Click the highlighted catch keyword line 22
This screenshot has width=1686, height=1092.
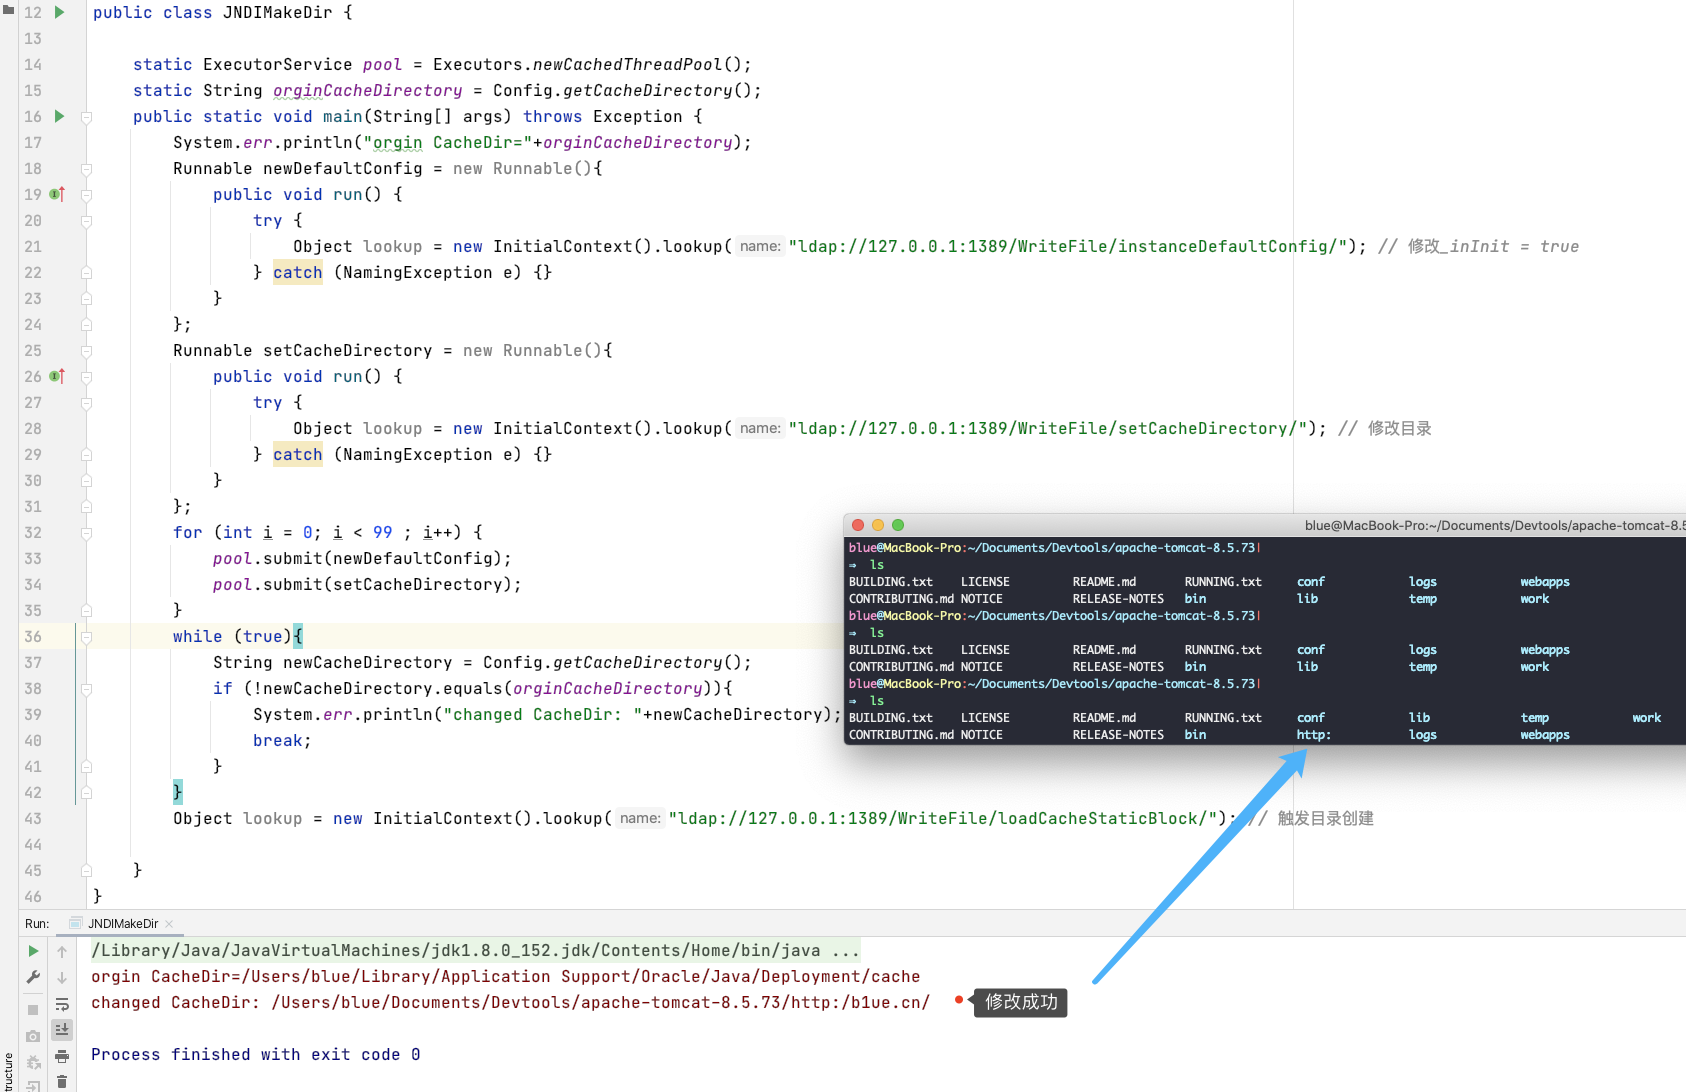298,272
